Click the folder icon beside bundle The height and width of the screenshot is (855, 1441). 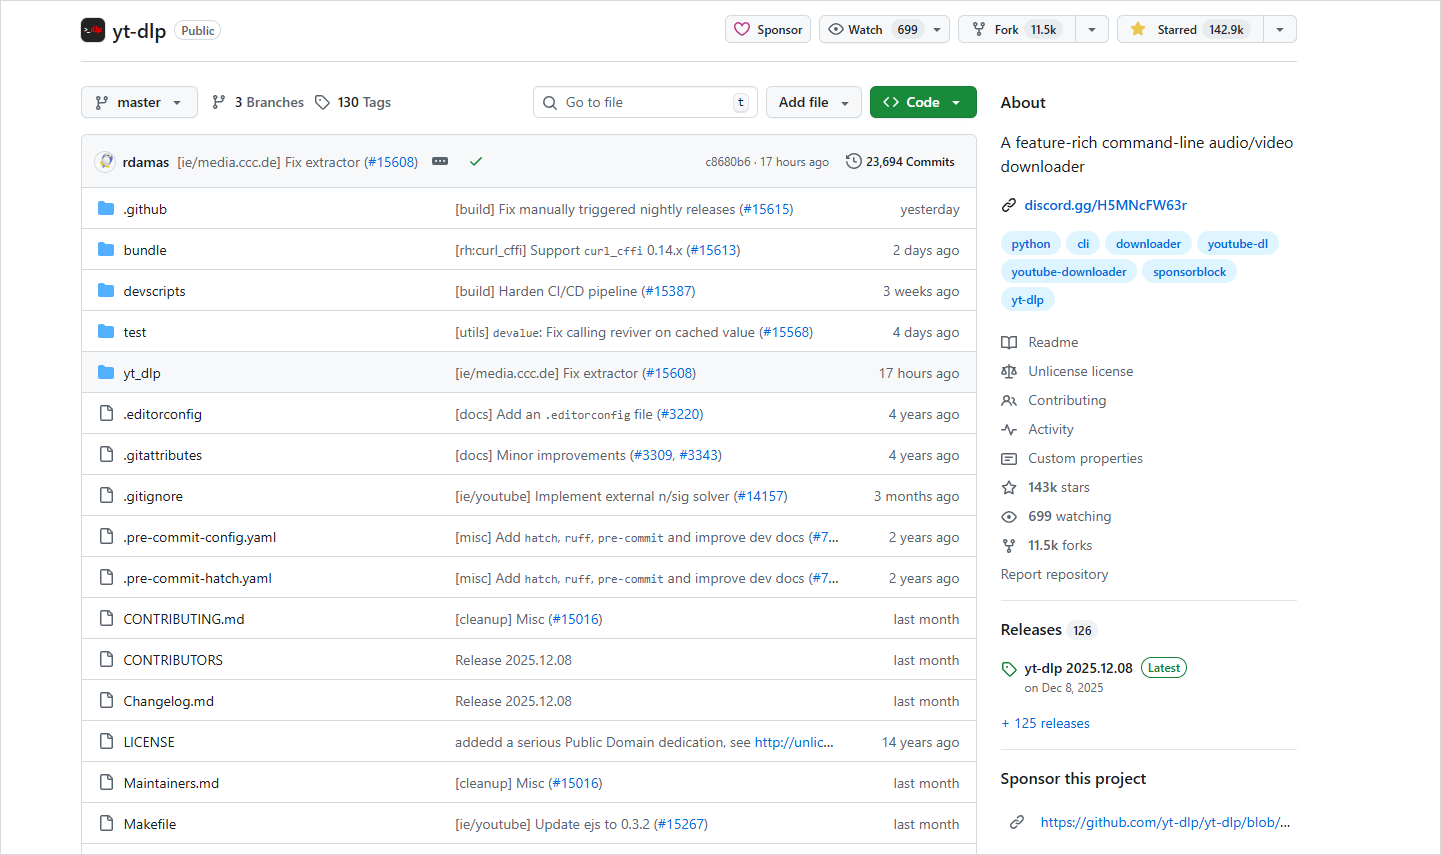tap(106, 249)
